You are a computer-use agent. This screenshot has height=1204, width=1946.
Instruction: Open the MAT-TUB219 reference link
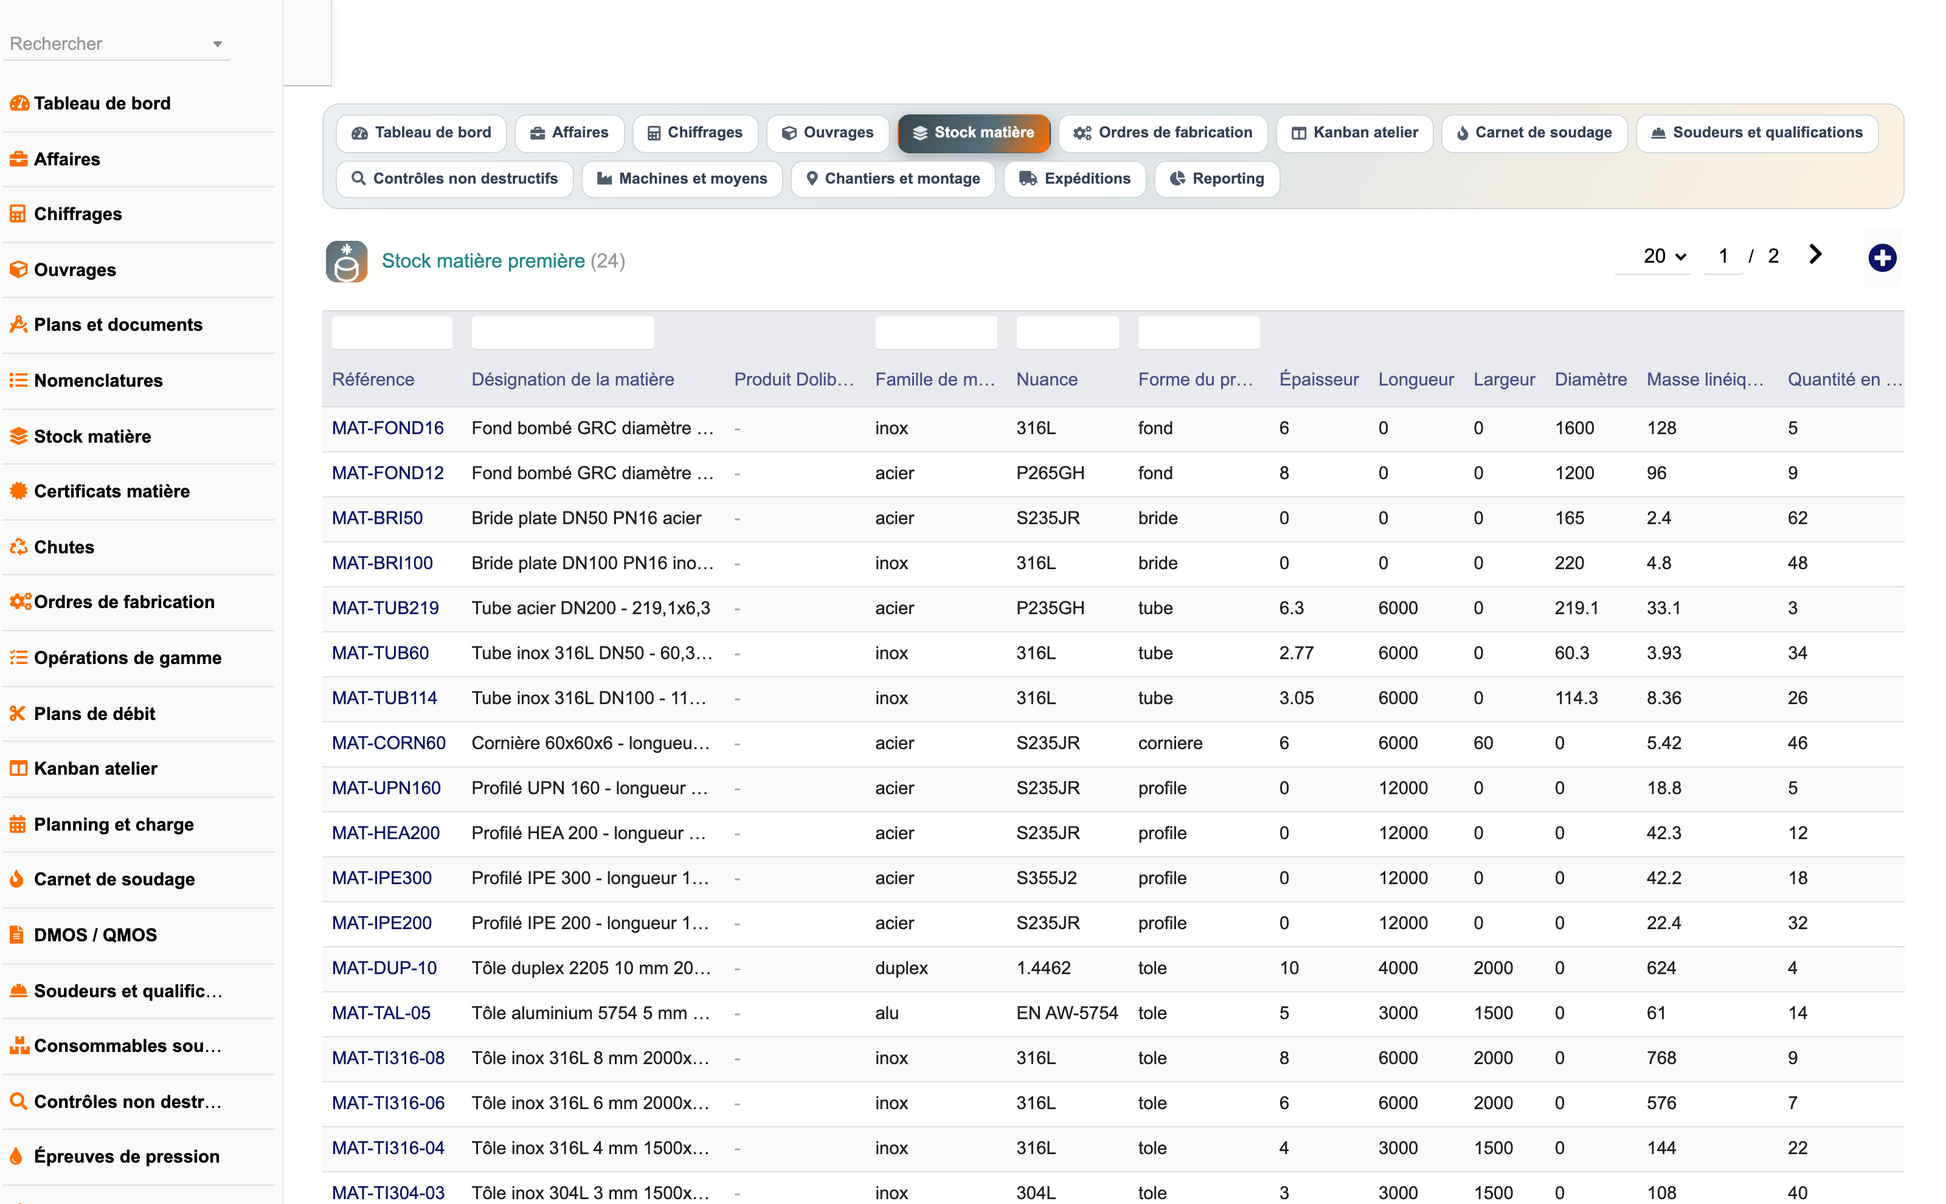pos(385,608)
